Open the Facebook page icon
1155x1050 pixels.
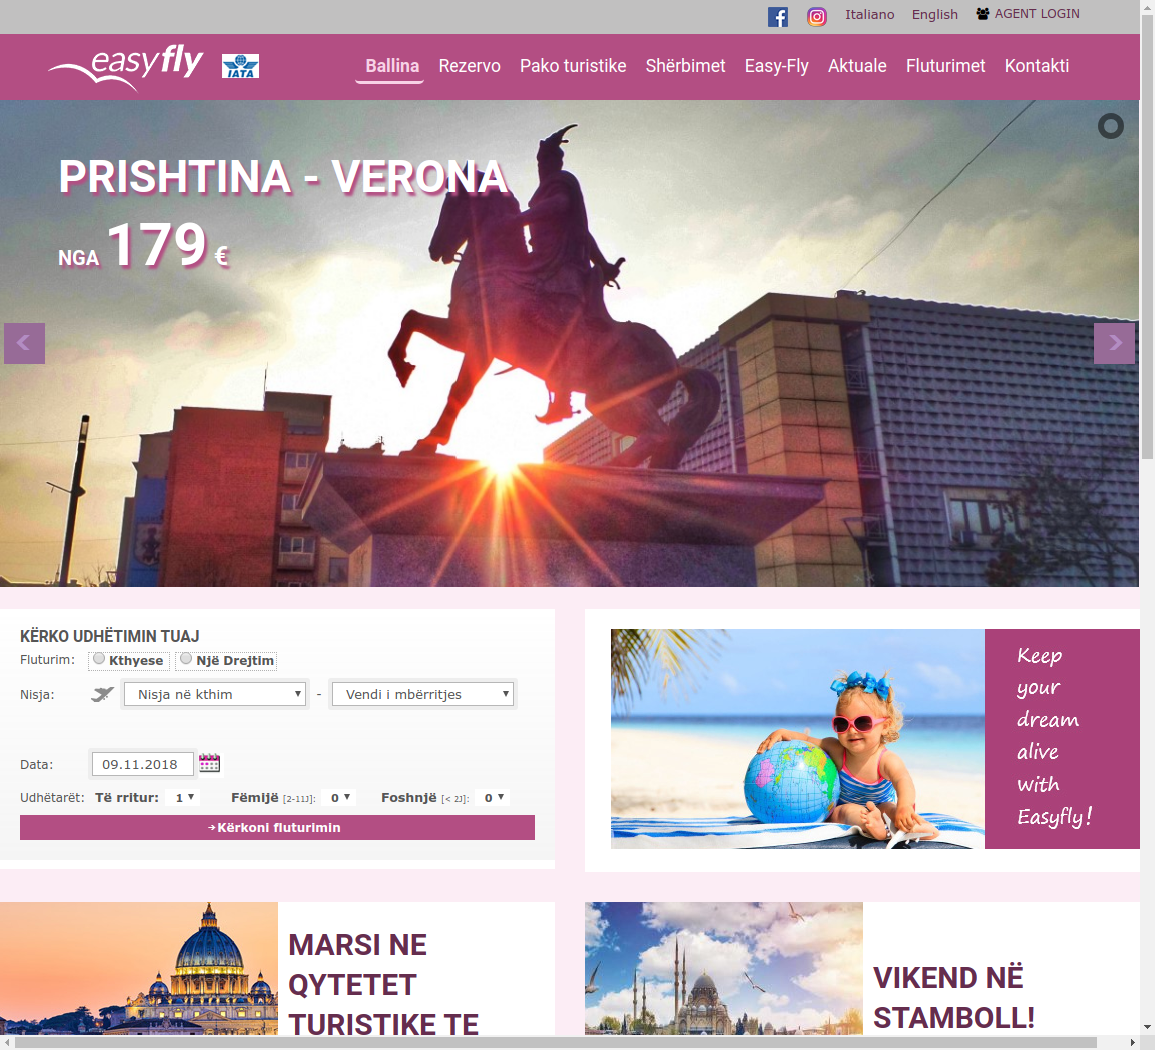(x=778, y=16)
